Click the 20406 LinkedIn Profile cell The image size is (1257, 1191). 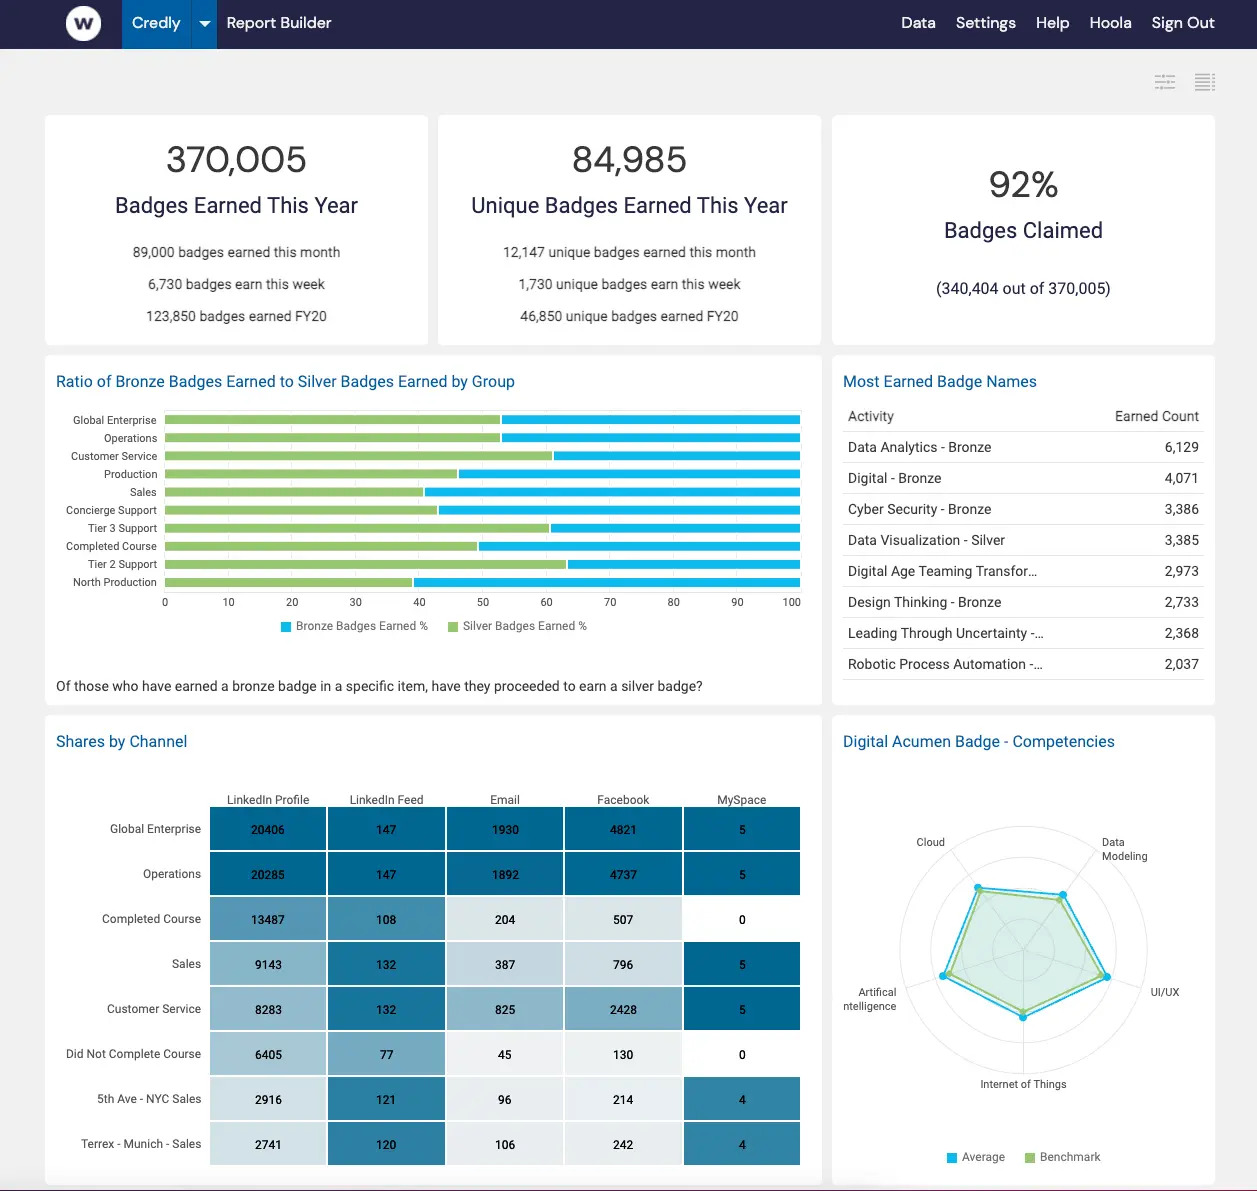click(268, 829)
